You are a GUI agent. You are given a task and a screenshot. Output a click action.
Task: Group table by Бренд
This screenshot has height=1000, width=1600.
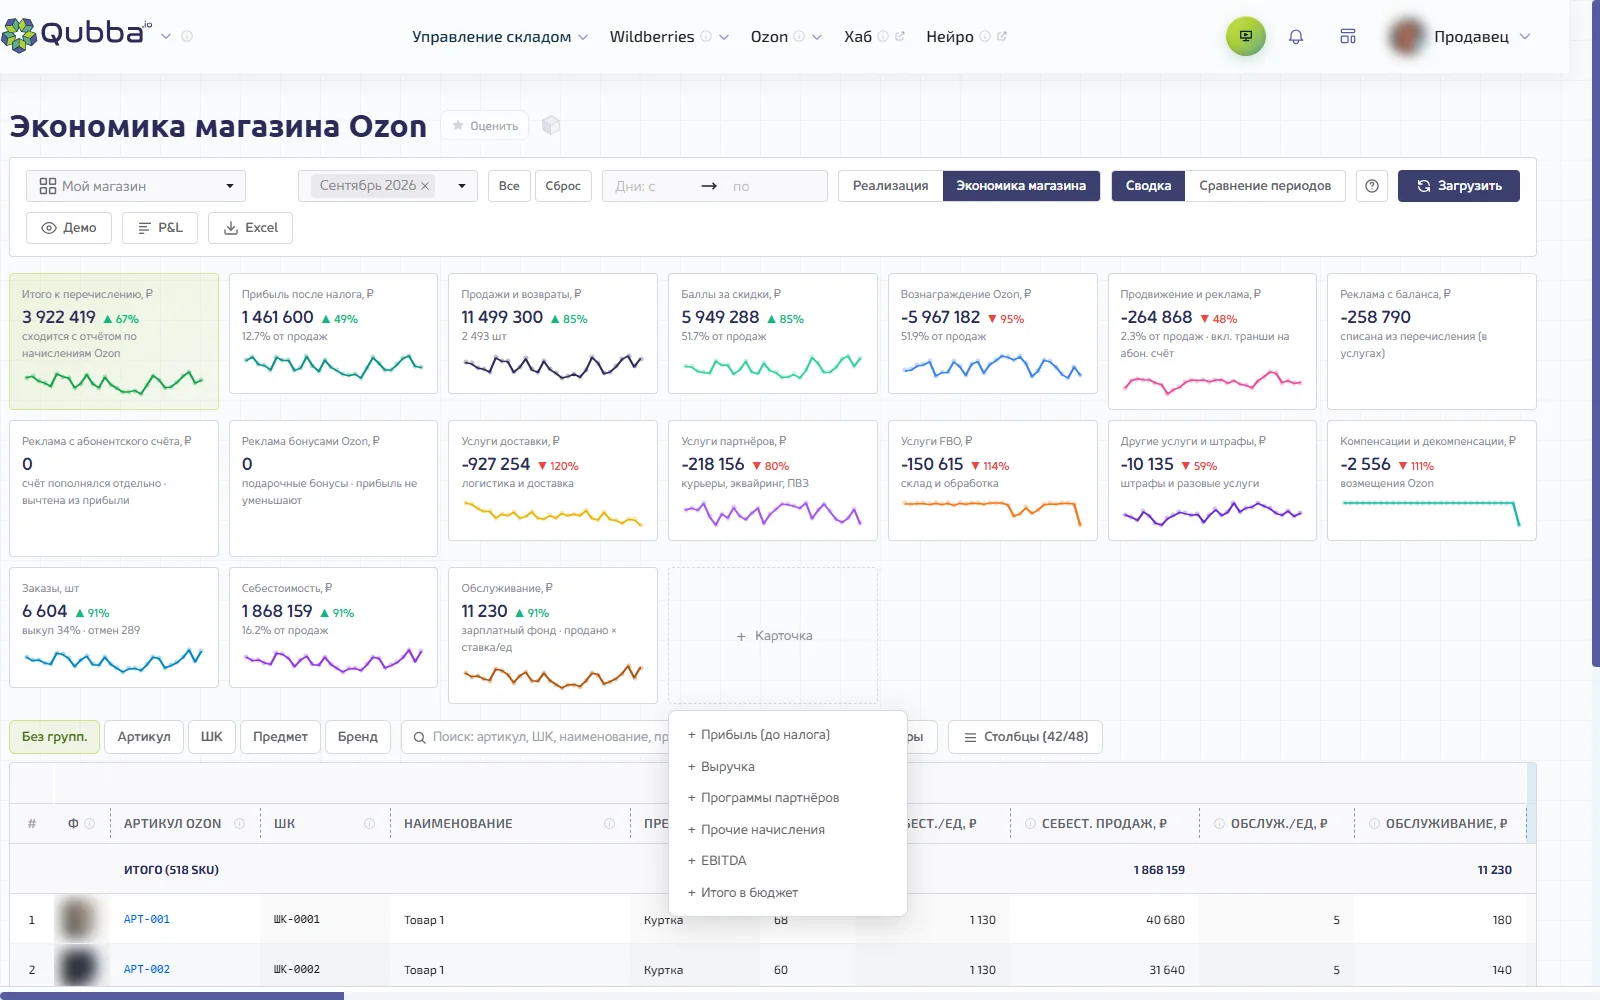pos(358,737)
